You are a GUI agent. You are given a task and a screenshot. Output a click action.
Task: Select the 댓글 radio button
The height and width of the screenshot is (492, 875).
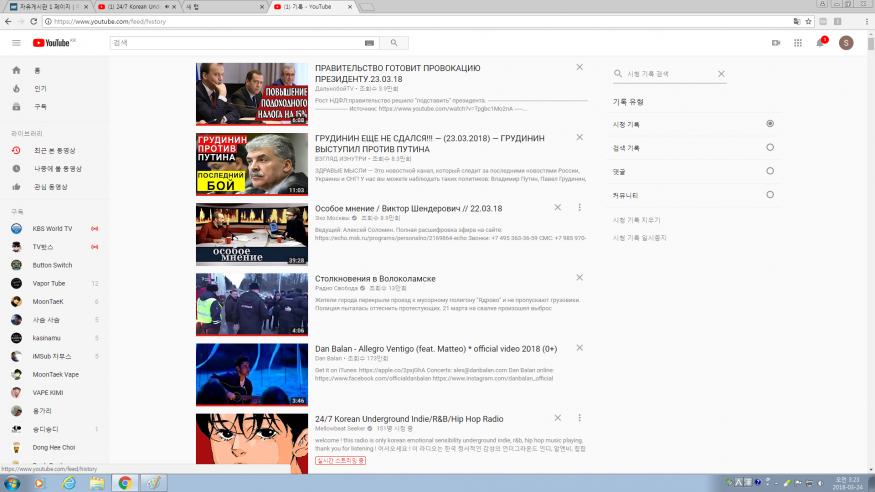[x=769, y=171]
